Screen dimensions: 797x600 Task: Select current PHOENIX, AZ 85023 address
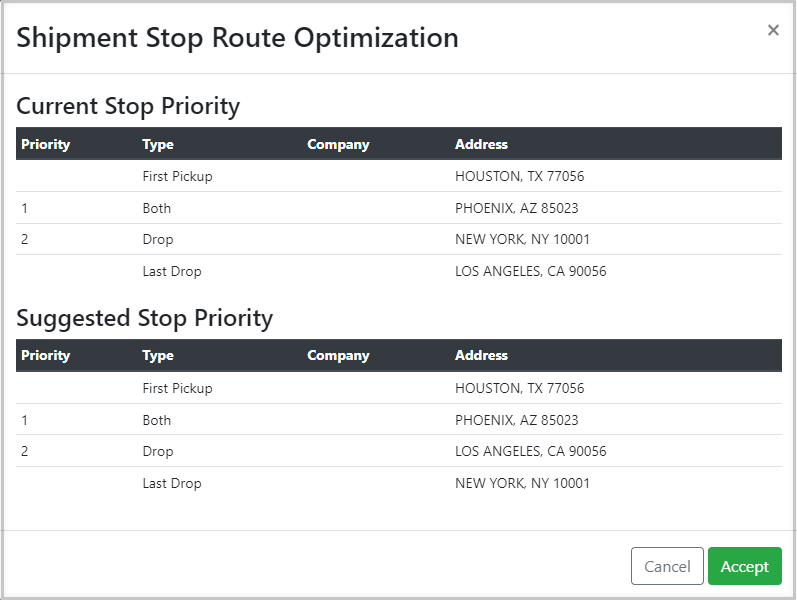(516, 208)
